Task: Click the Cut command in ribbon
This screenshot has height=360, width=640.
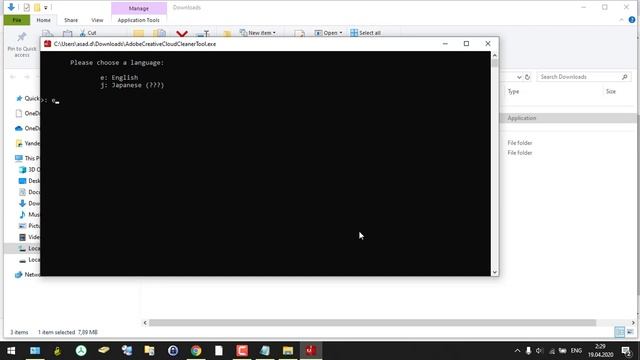Action: click(x=88, y=33)
